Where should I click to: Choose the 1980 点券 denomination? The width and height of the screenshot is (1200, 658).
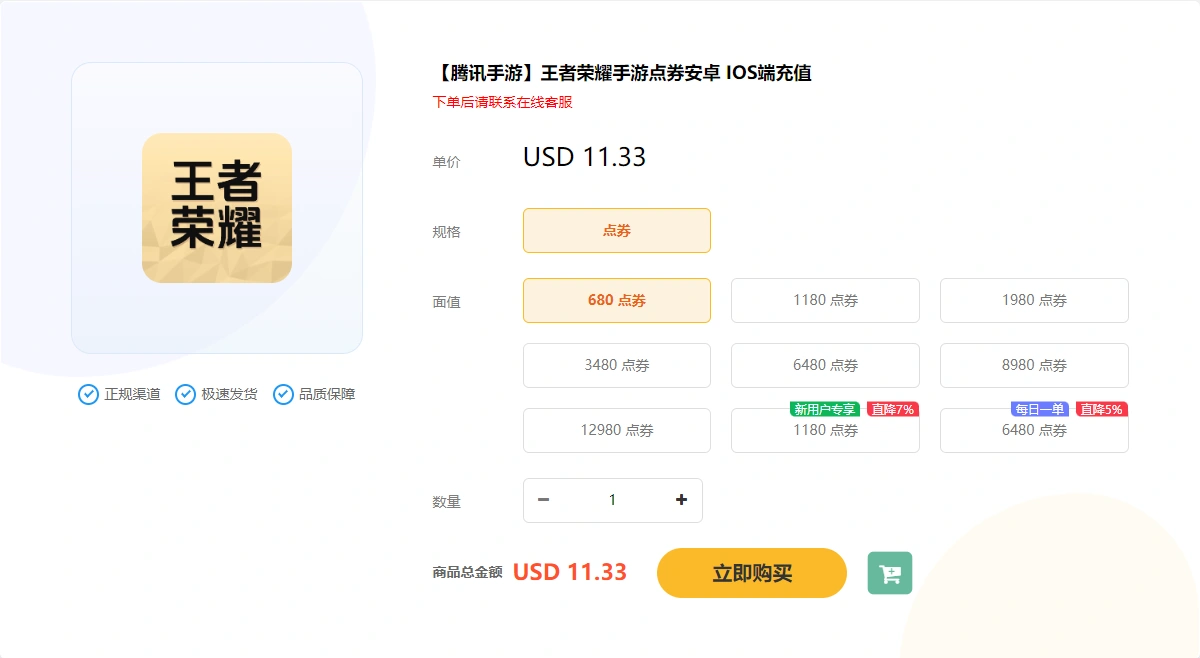coord(1034,300)
